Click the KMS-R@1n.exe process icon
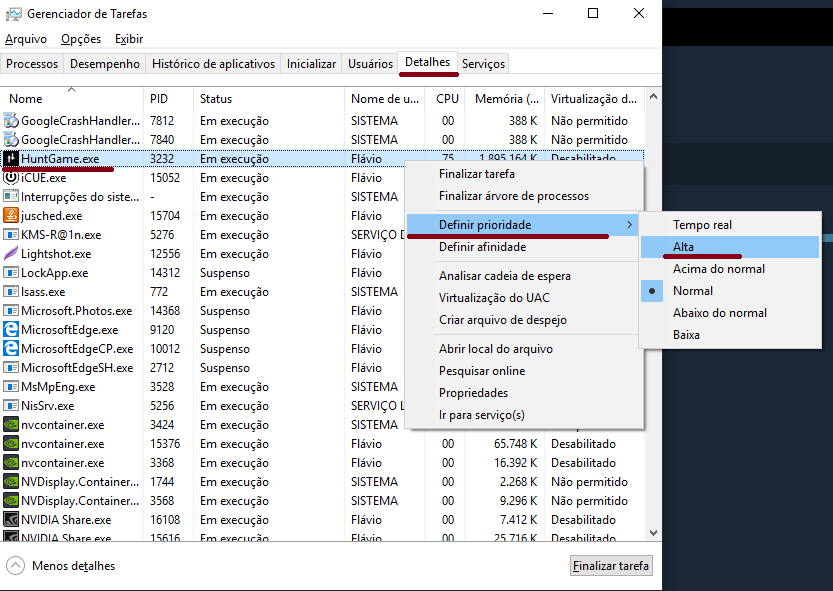The height and width of the screenshot is (591, 833). [x=11, y=234]
